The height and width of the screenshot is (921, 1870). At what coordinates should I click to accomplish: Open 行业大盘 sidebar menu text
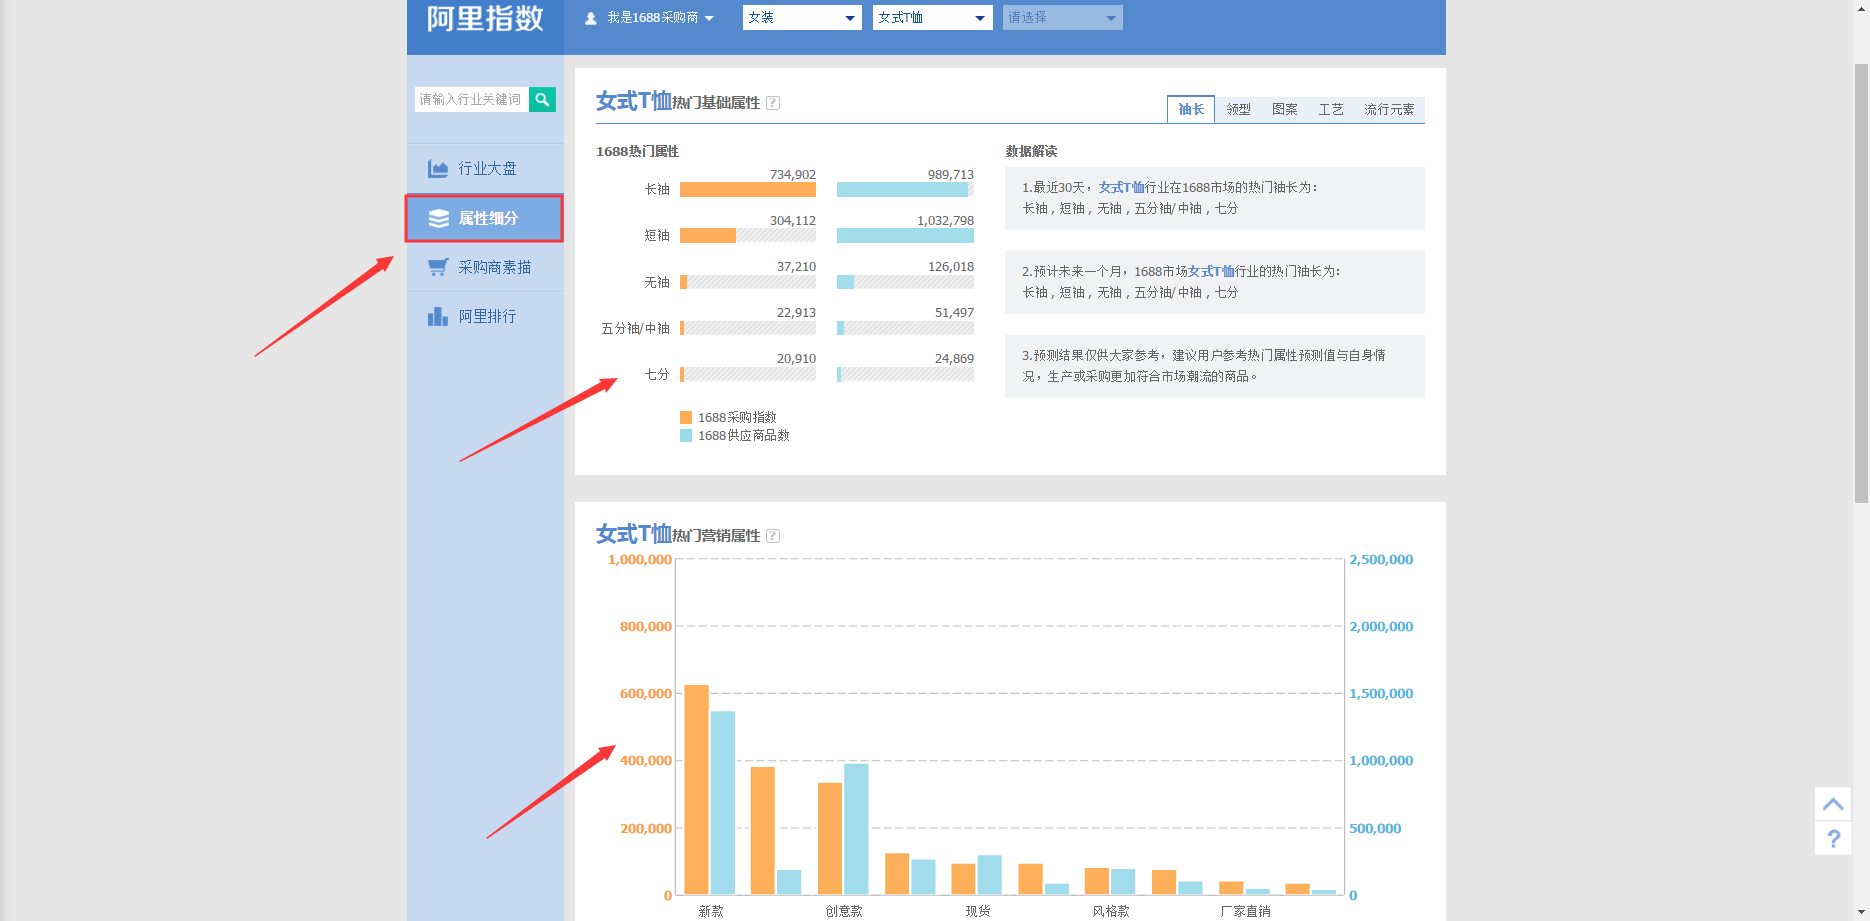pos(488,169)
